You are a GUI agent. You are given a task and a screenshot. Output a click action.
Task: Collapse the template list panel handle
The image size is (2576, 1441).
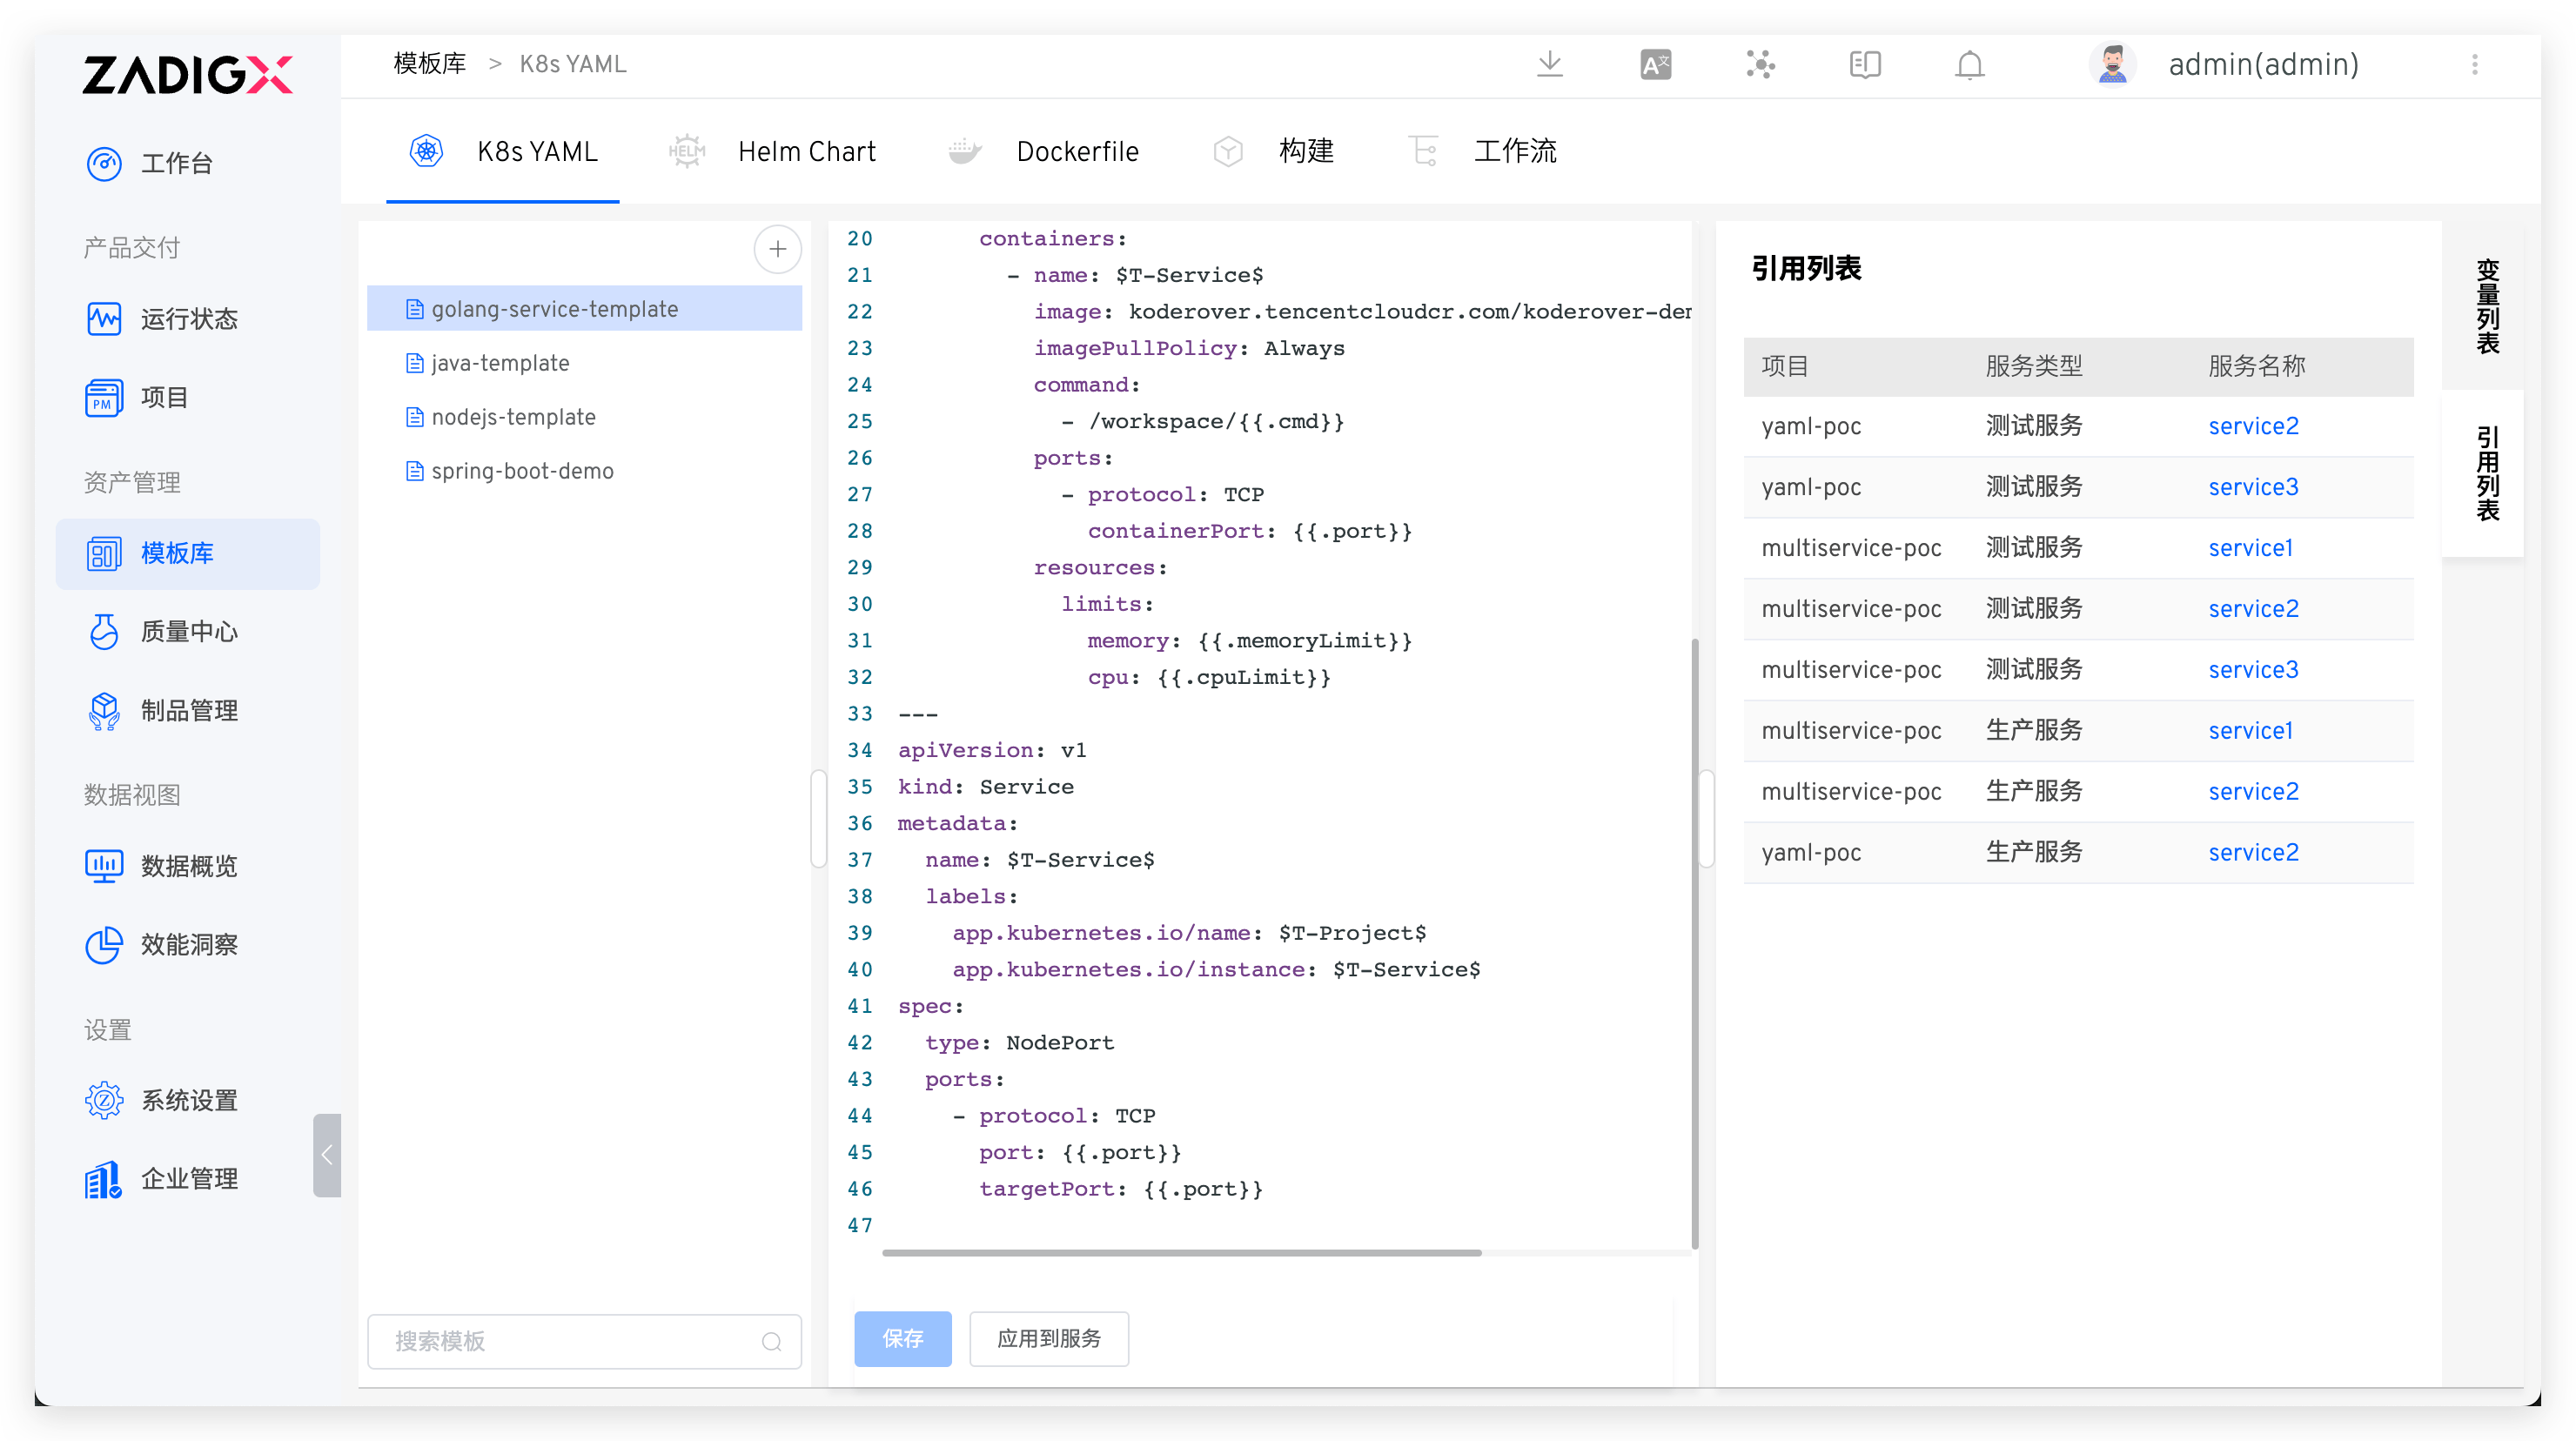pyautogui.click(x=818, y=818)
